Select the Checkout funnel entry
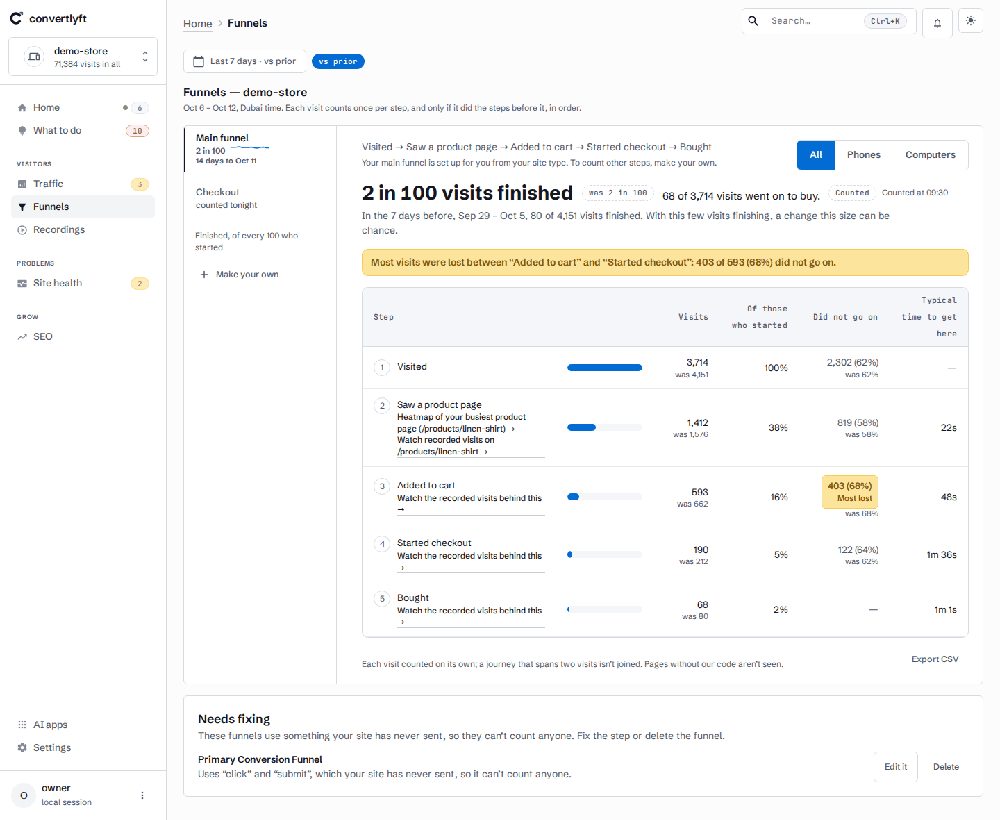Image resolution: width=1000 pixels, height=820 pixels. coord(260,198)
